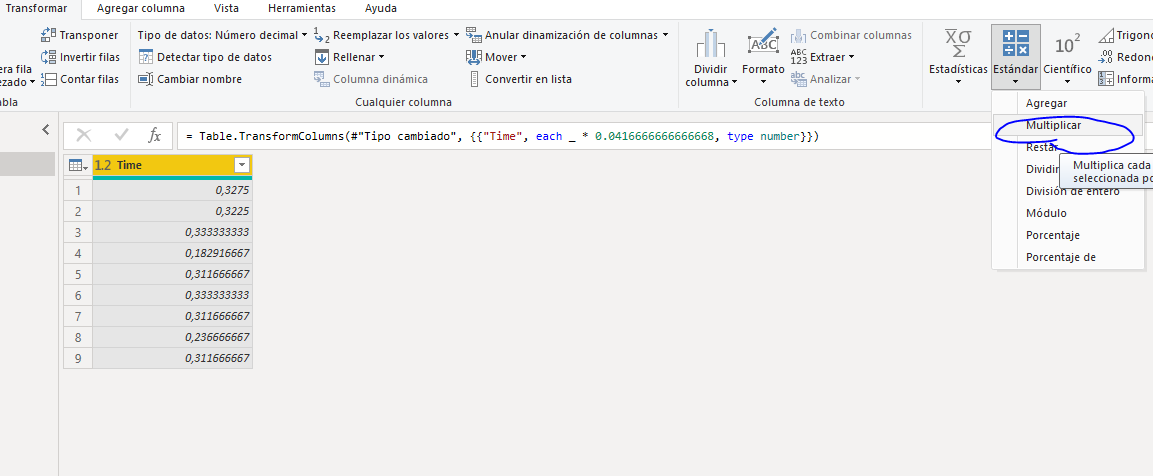Click the Rellenar down-arrow icon

tap(321, 57)
